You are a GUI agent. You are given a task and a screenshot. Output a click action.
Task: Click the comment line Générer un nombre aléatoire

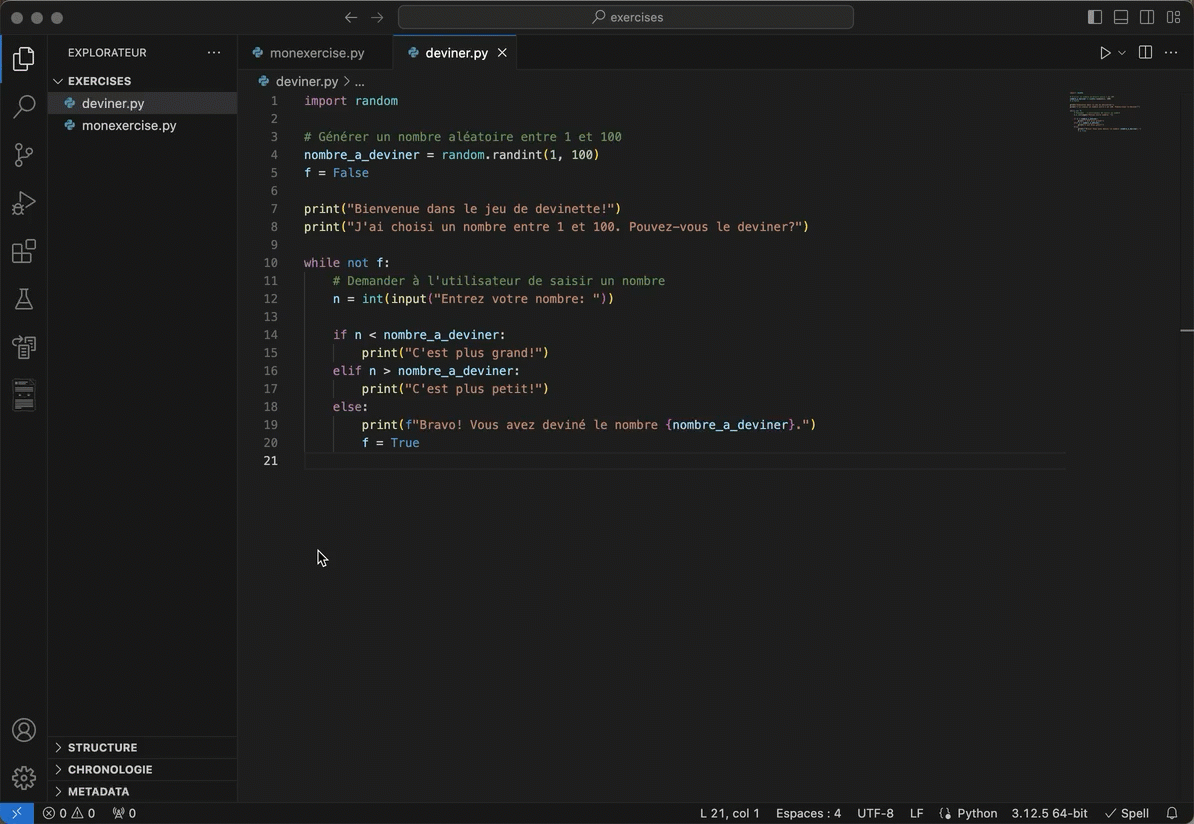point(462,137)
